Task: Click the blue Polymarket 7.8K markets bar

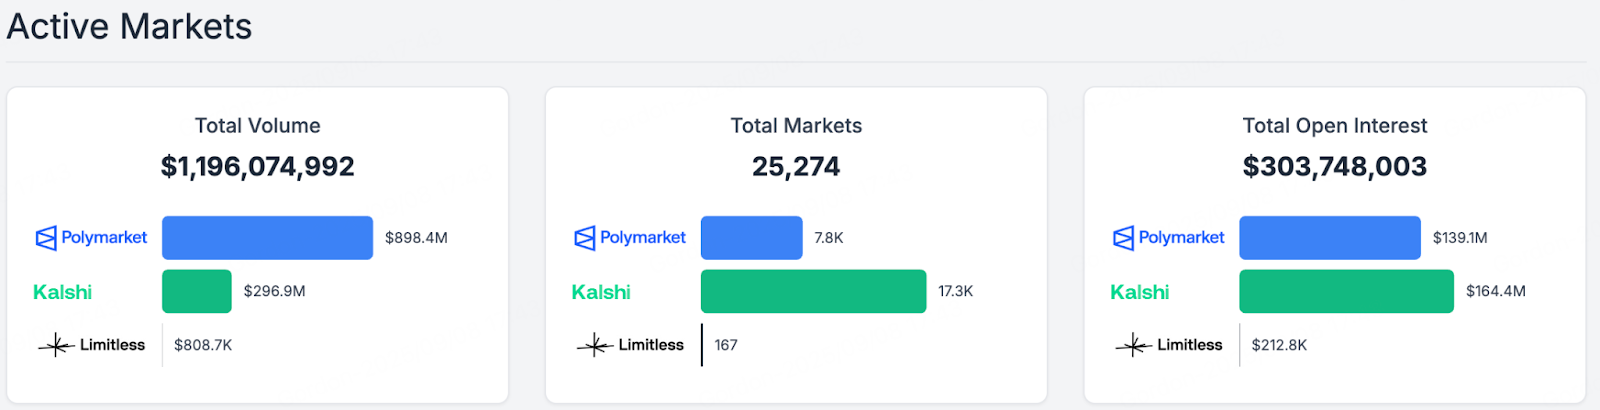Action: click(751, 238)
